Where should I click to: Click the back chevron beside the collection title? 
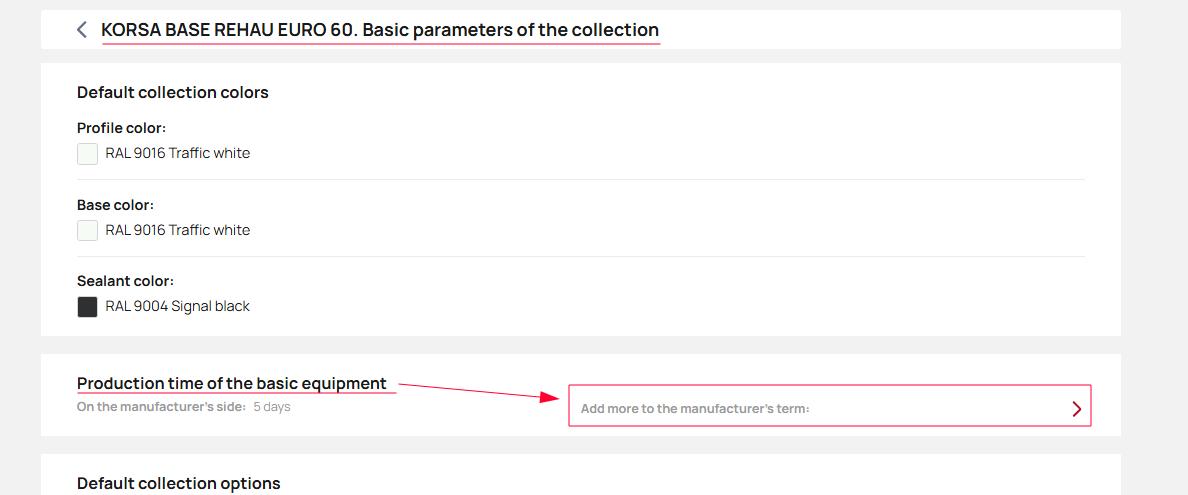pyautogui.click(x=82, y=30)
